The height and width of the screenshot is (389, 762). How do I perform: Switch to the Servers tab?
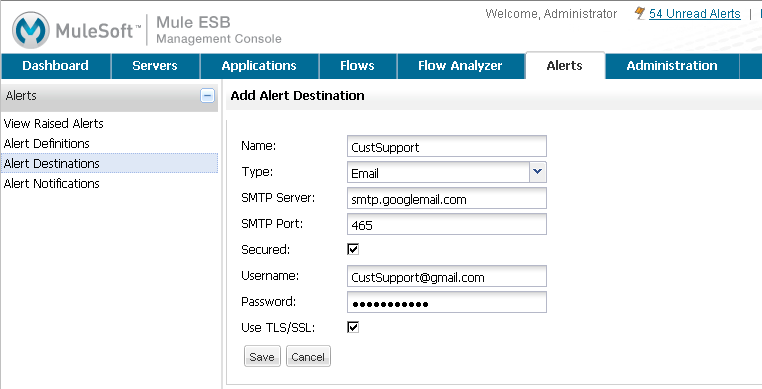click(155, 66)
